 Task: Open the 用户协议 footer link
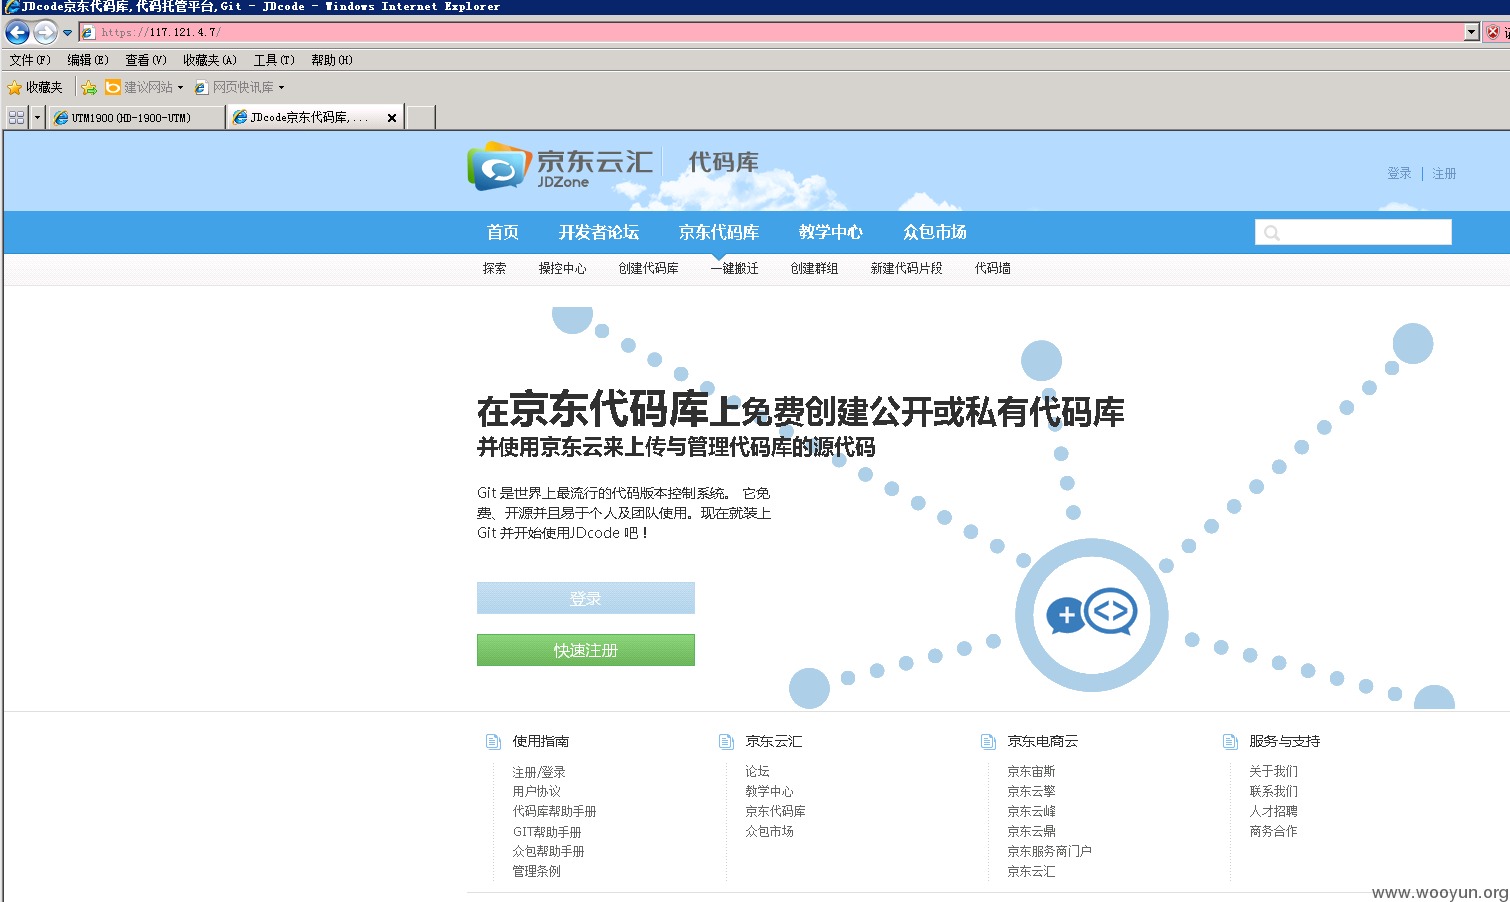pos(536,791)
